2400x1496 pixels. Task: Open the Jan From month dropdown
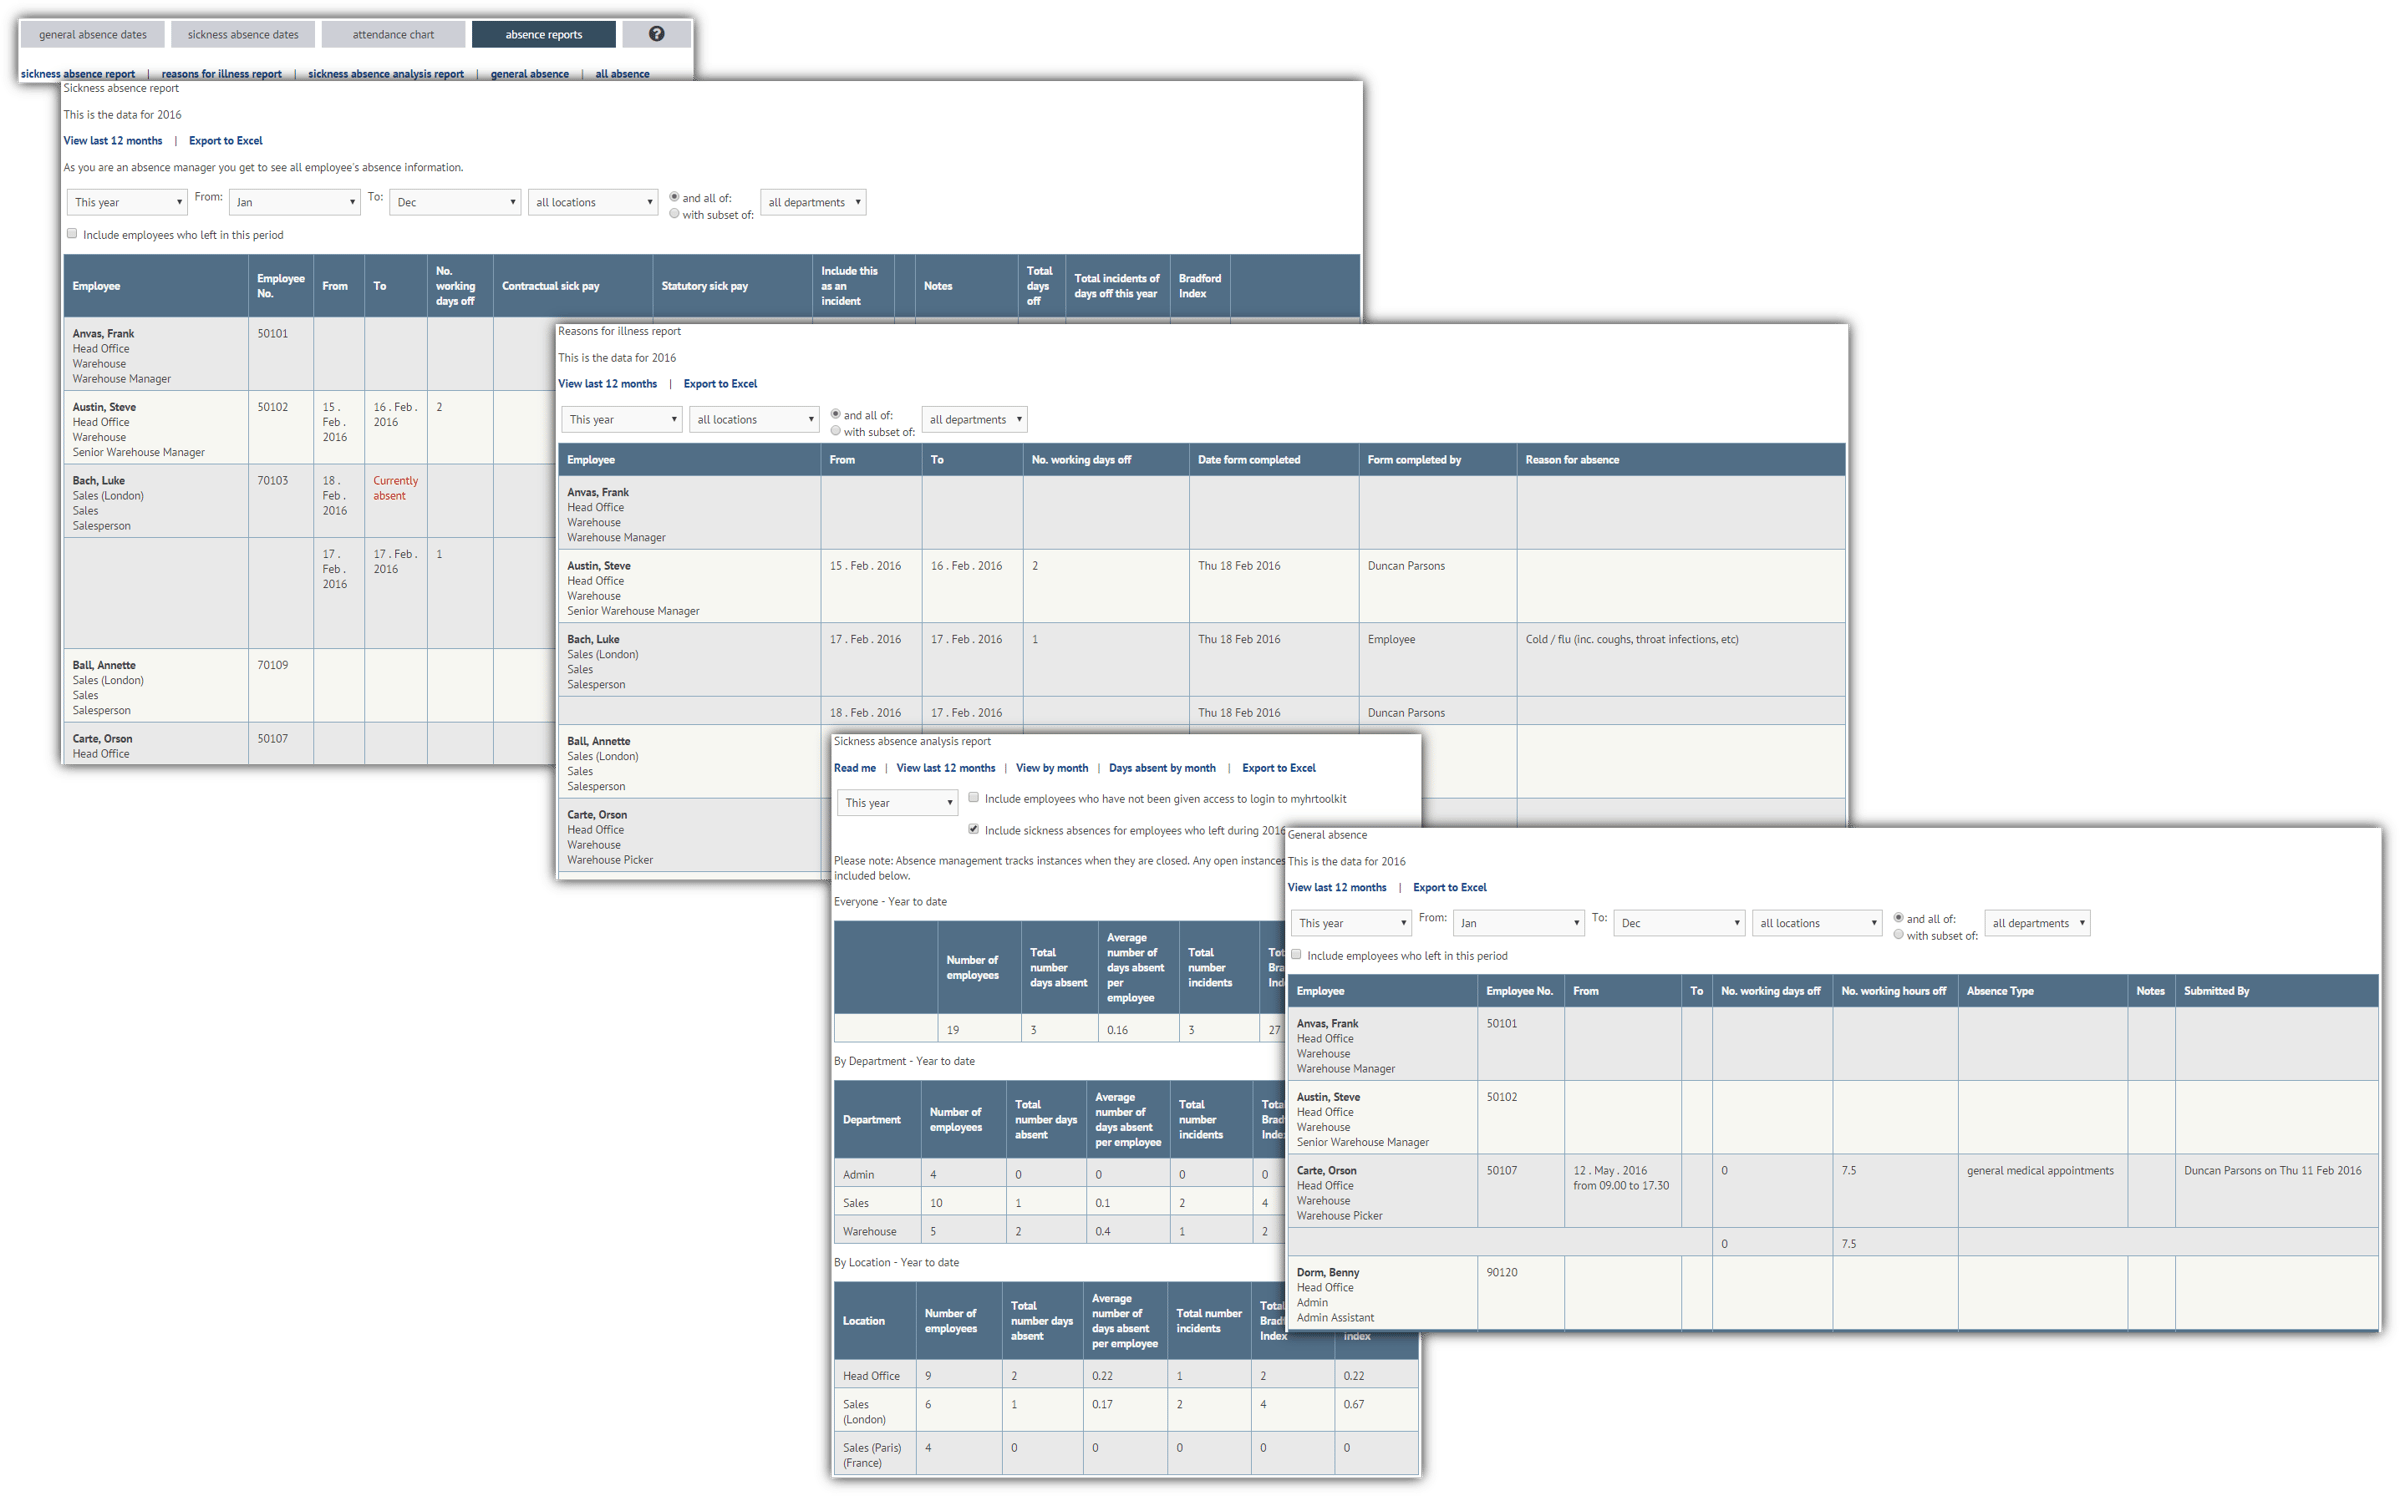pyautogui.click(x=294, y=201)
